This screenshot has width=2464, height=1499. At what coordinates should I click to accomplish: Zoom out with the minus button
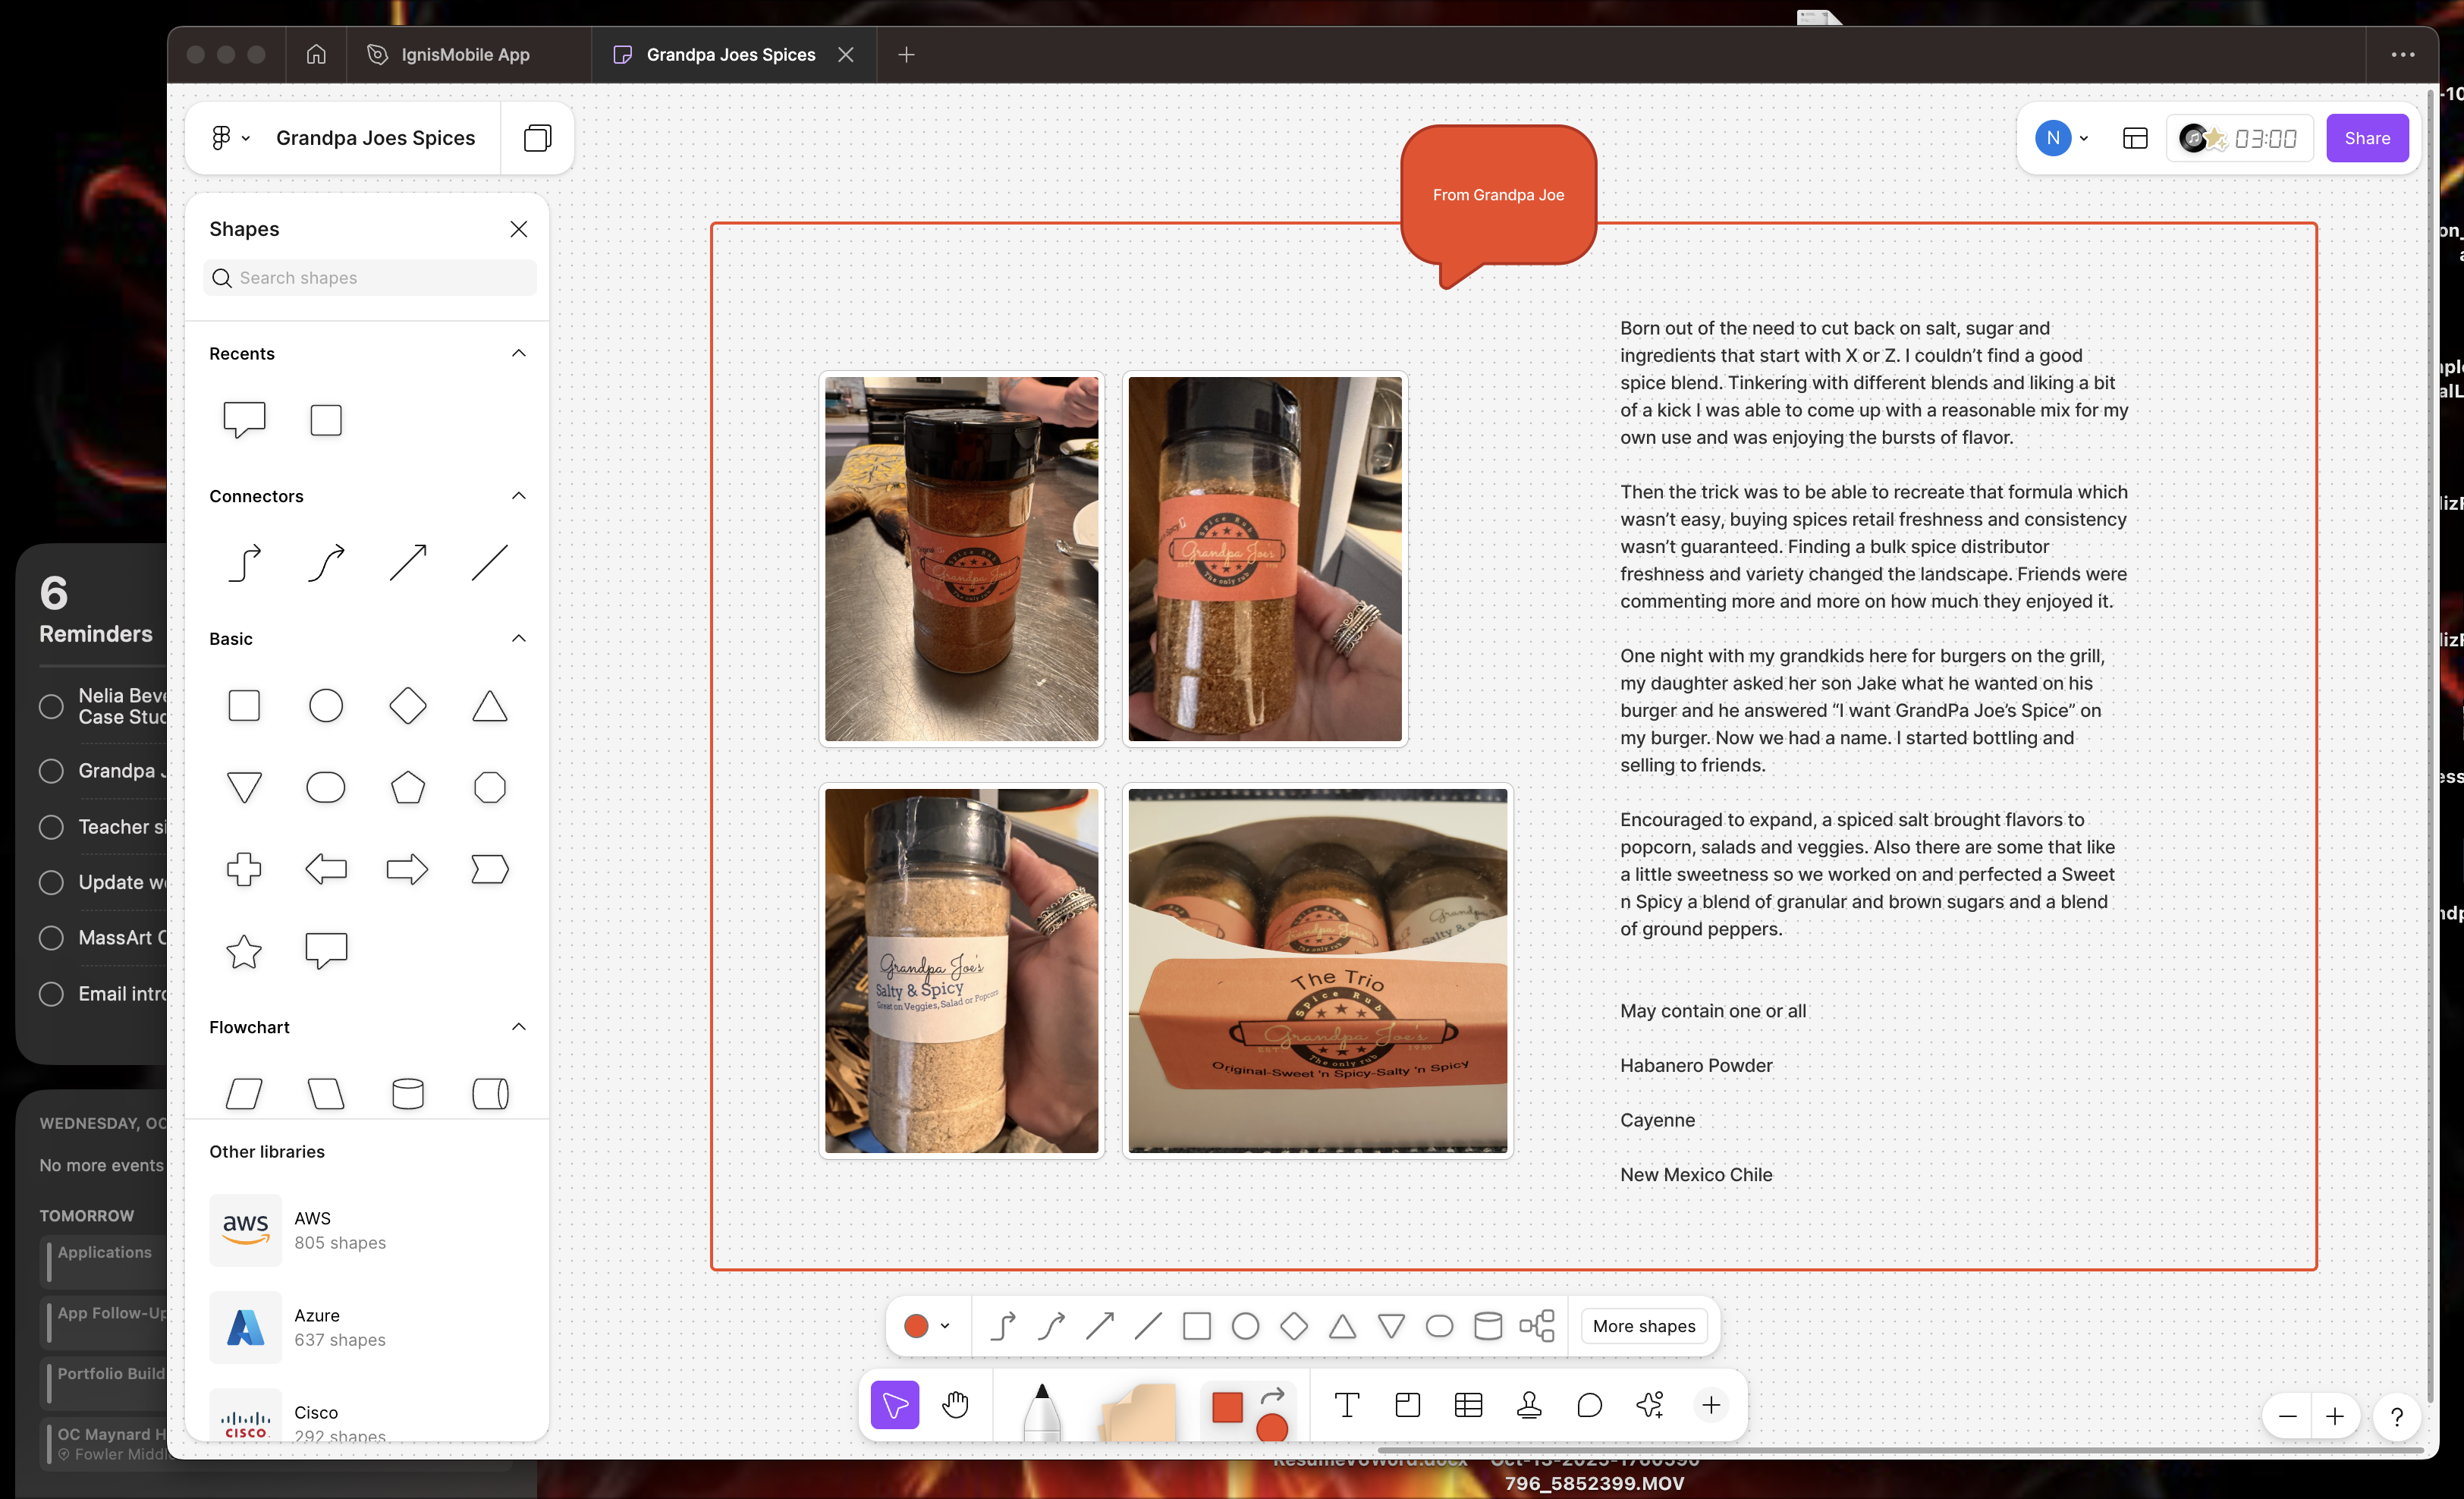point(2287,1417)
